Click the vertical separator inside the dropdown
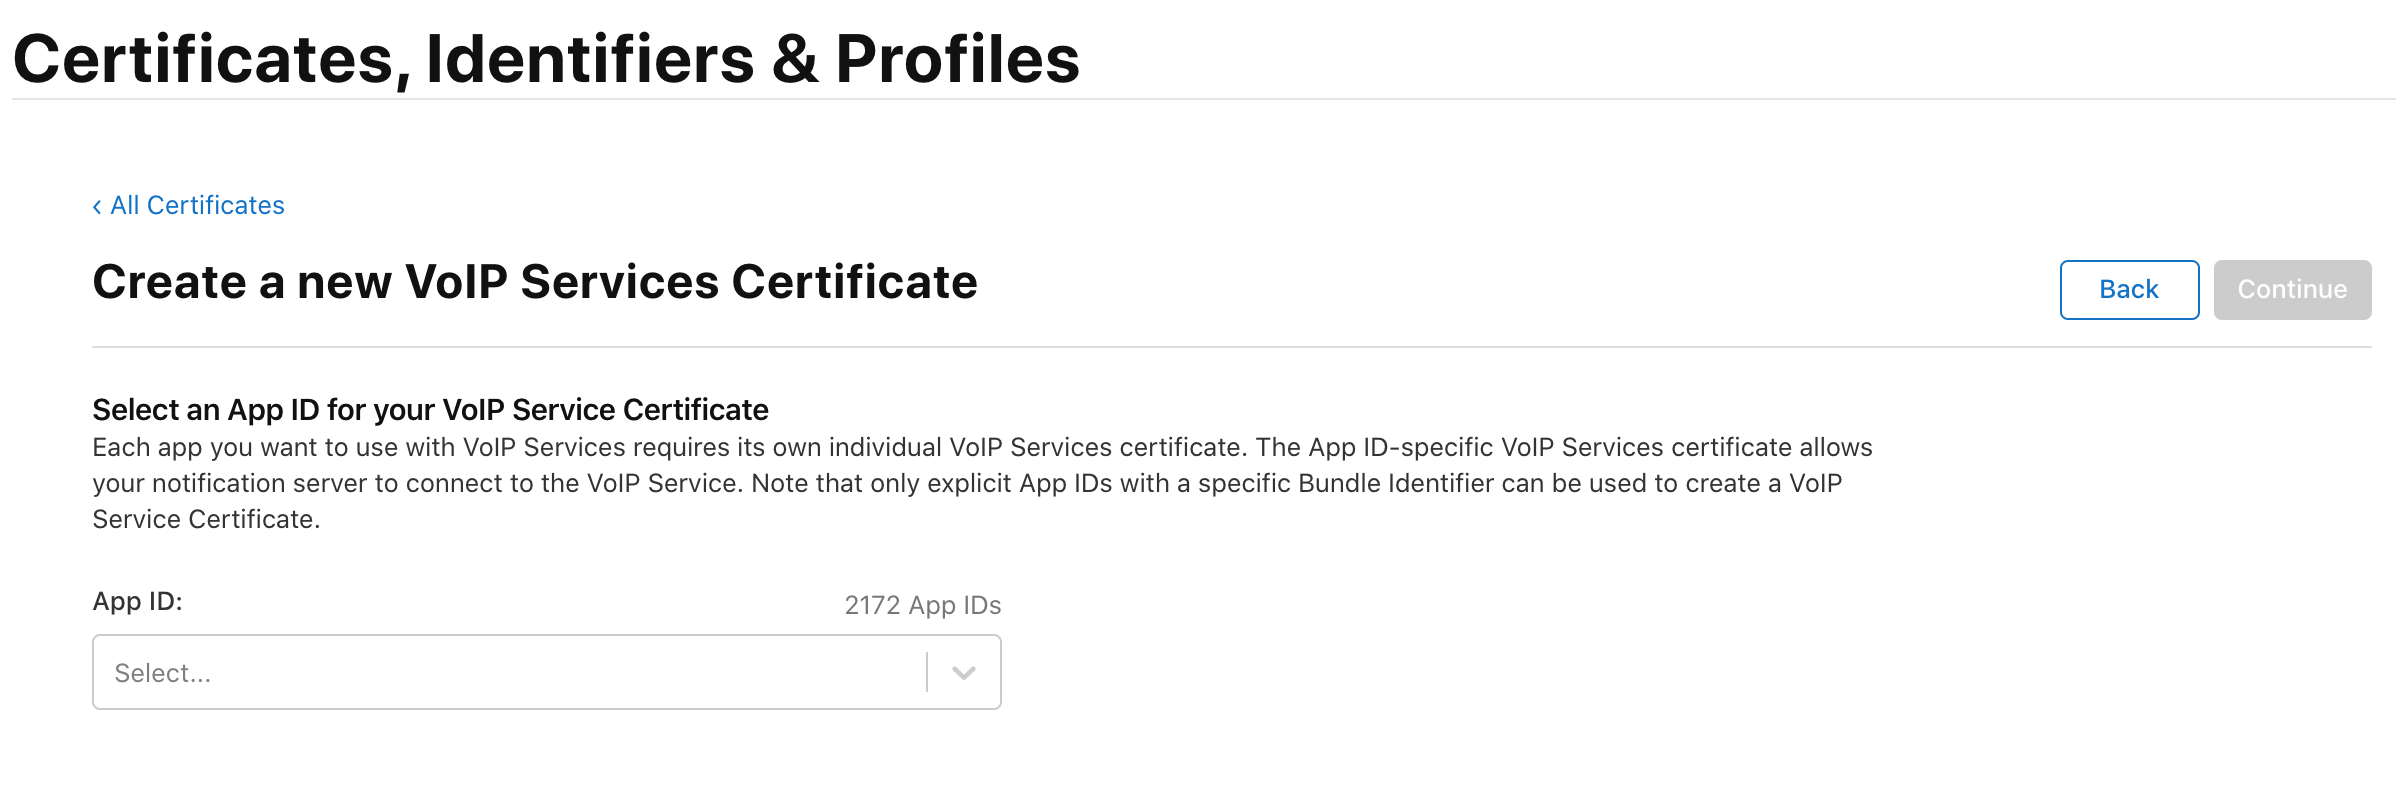 [x=927, y=672]
